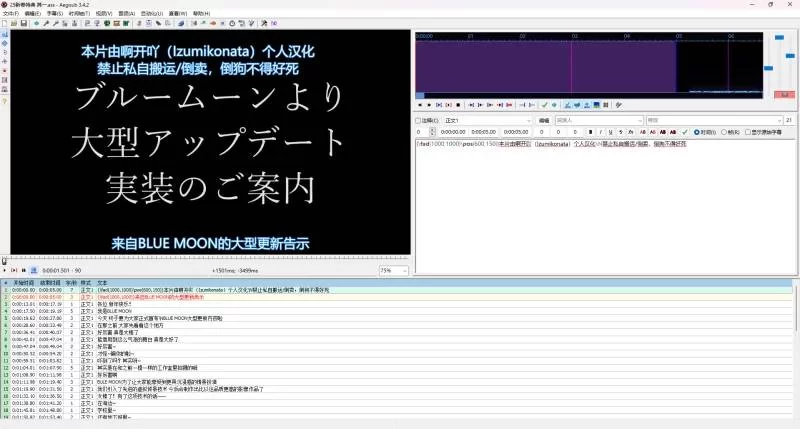Click the video seek bar slider
Viewport: 800px width, 429px height.
point(206,261)
